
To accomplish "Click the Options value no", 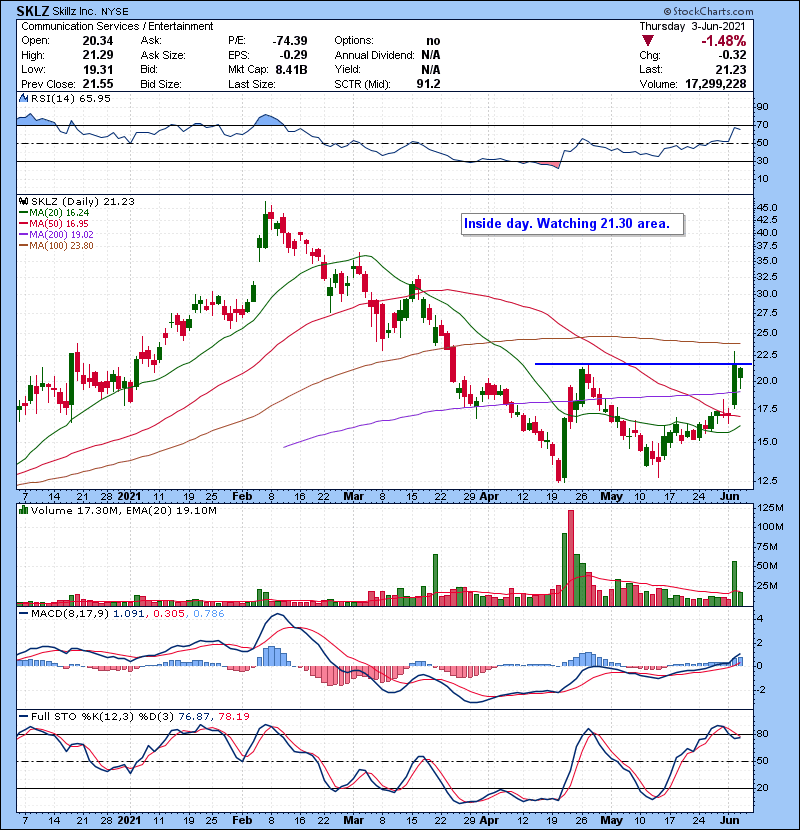I will [433, 41].
